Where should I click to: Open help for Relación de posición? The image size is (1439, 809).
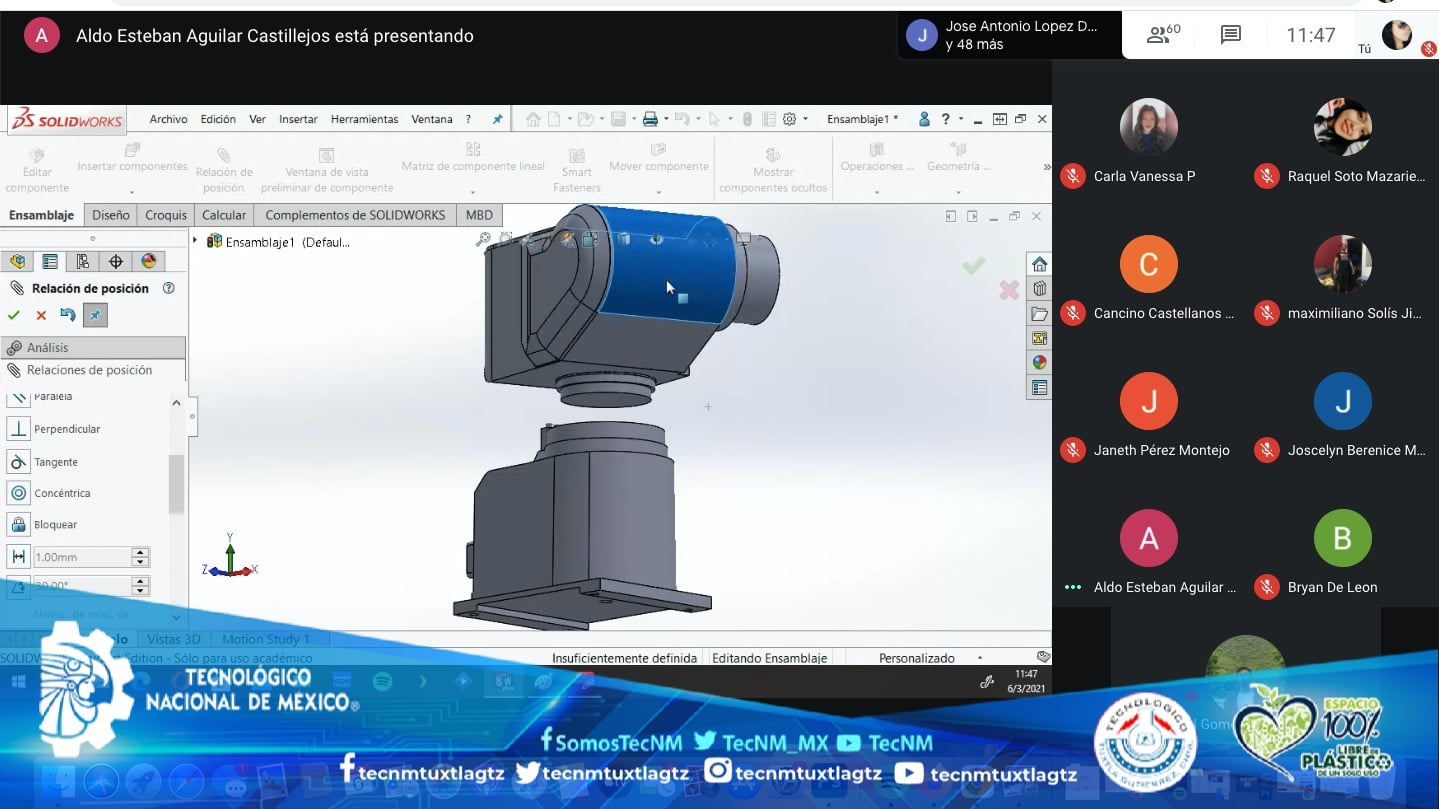[168, 288]
